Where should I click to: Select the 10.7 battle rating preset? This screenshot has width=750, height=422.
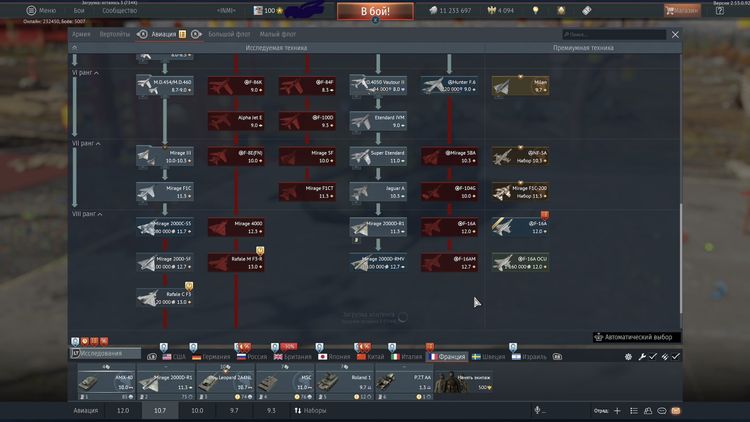click(158, 410)
